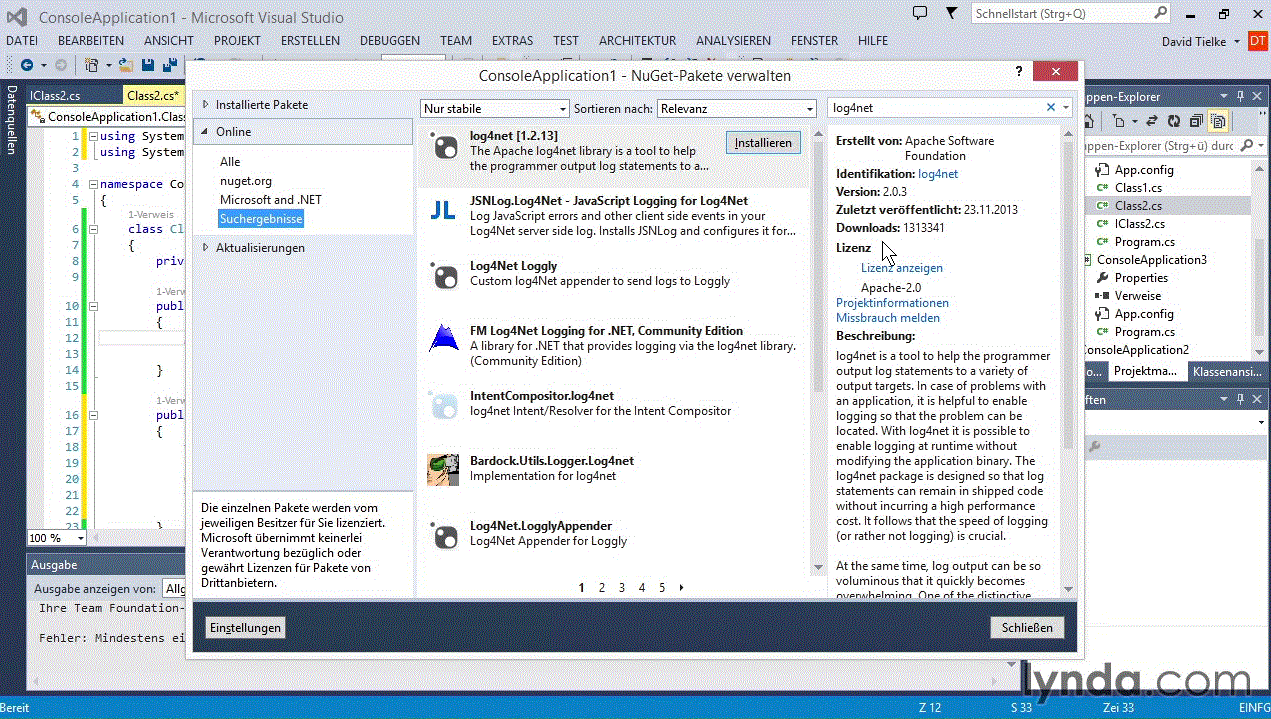Open Navigate Backward history dropdown arrow

pyautogui.click(x=43, y=65)
